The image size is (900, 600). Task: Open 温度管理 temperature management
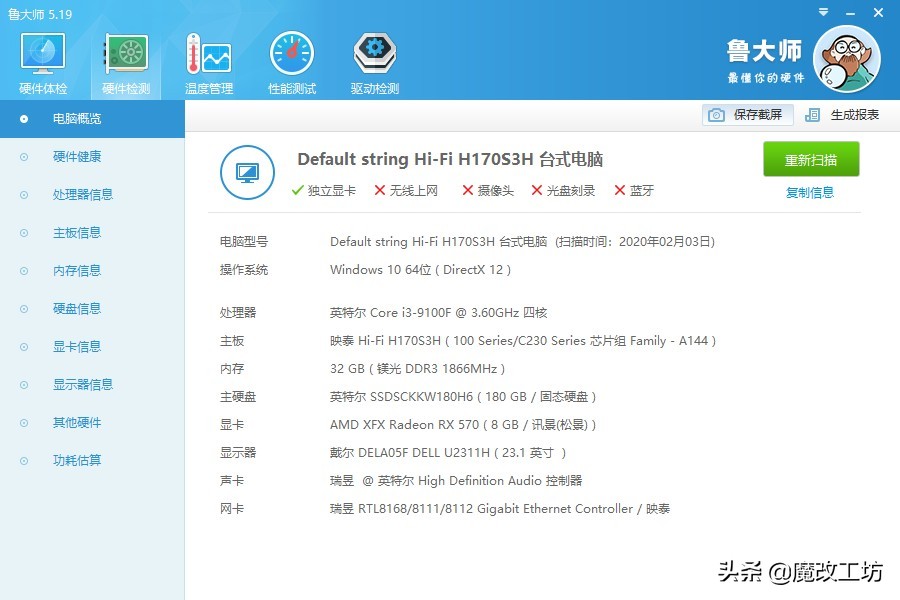tap(207, 60)
